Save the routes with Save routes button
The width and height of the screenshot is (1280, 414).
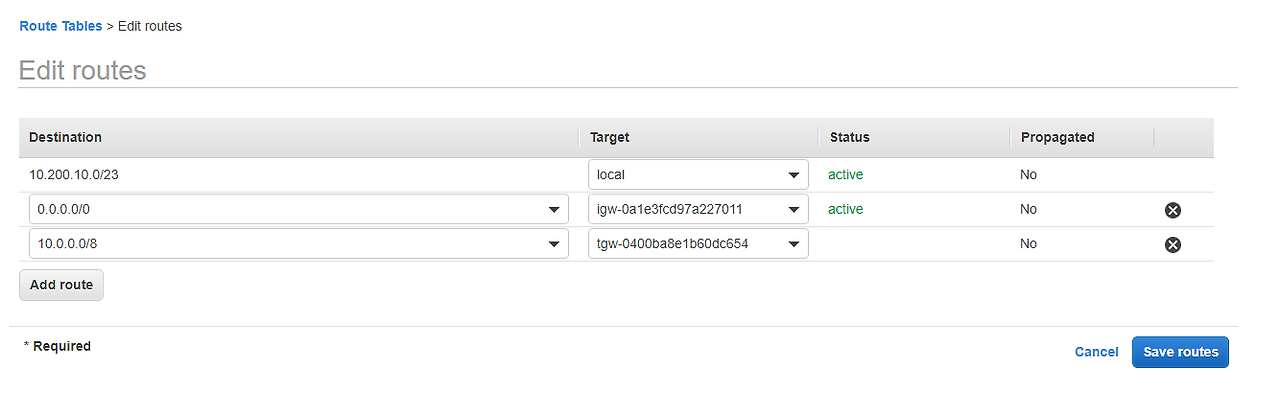(1180, 352)
